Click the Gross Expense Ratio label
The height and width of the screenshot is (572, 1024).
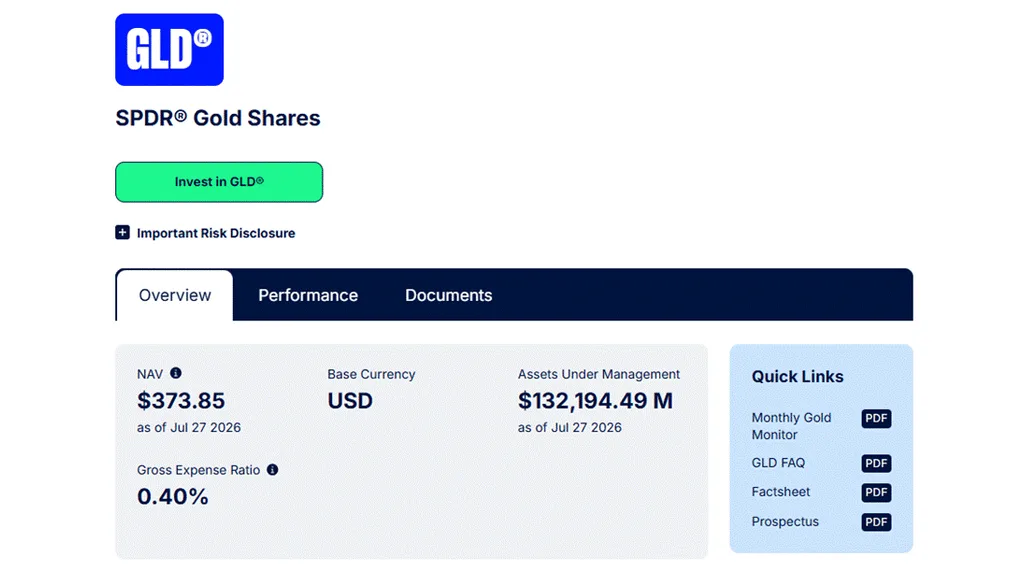(x=198, y=470)
